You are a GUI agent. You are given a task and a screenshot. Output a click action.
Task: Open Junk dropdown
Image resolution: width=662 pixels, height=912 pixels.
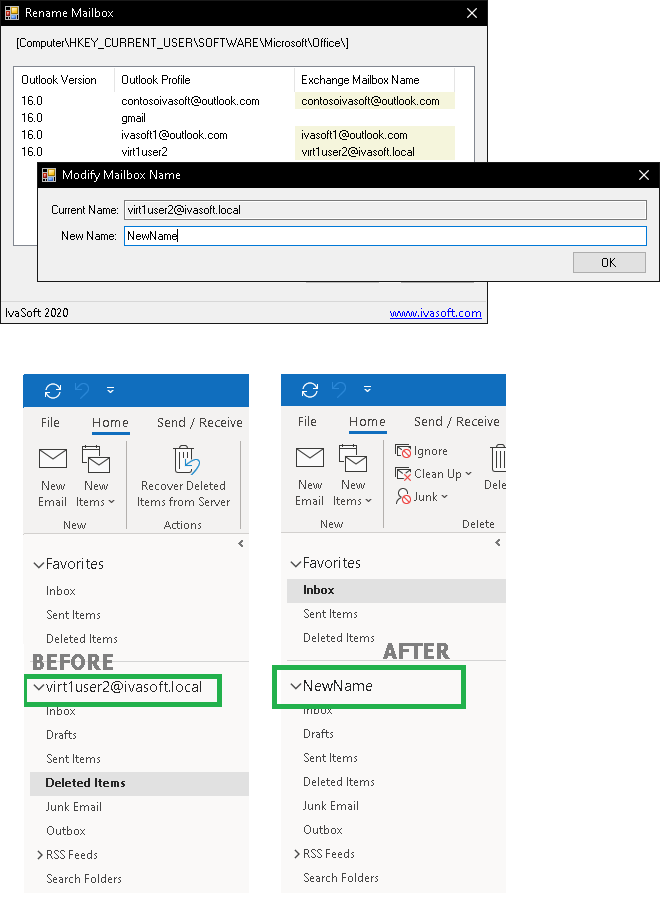tap(422, 497)
